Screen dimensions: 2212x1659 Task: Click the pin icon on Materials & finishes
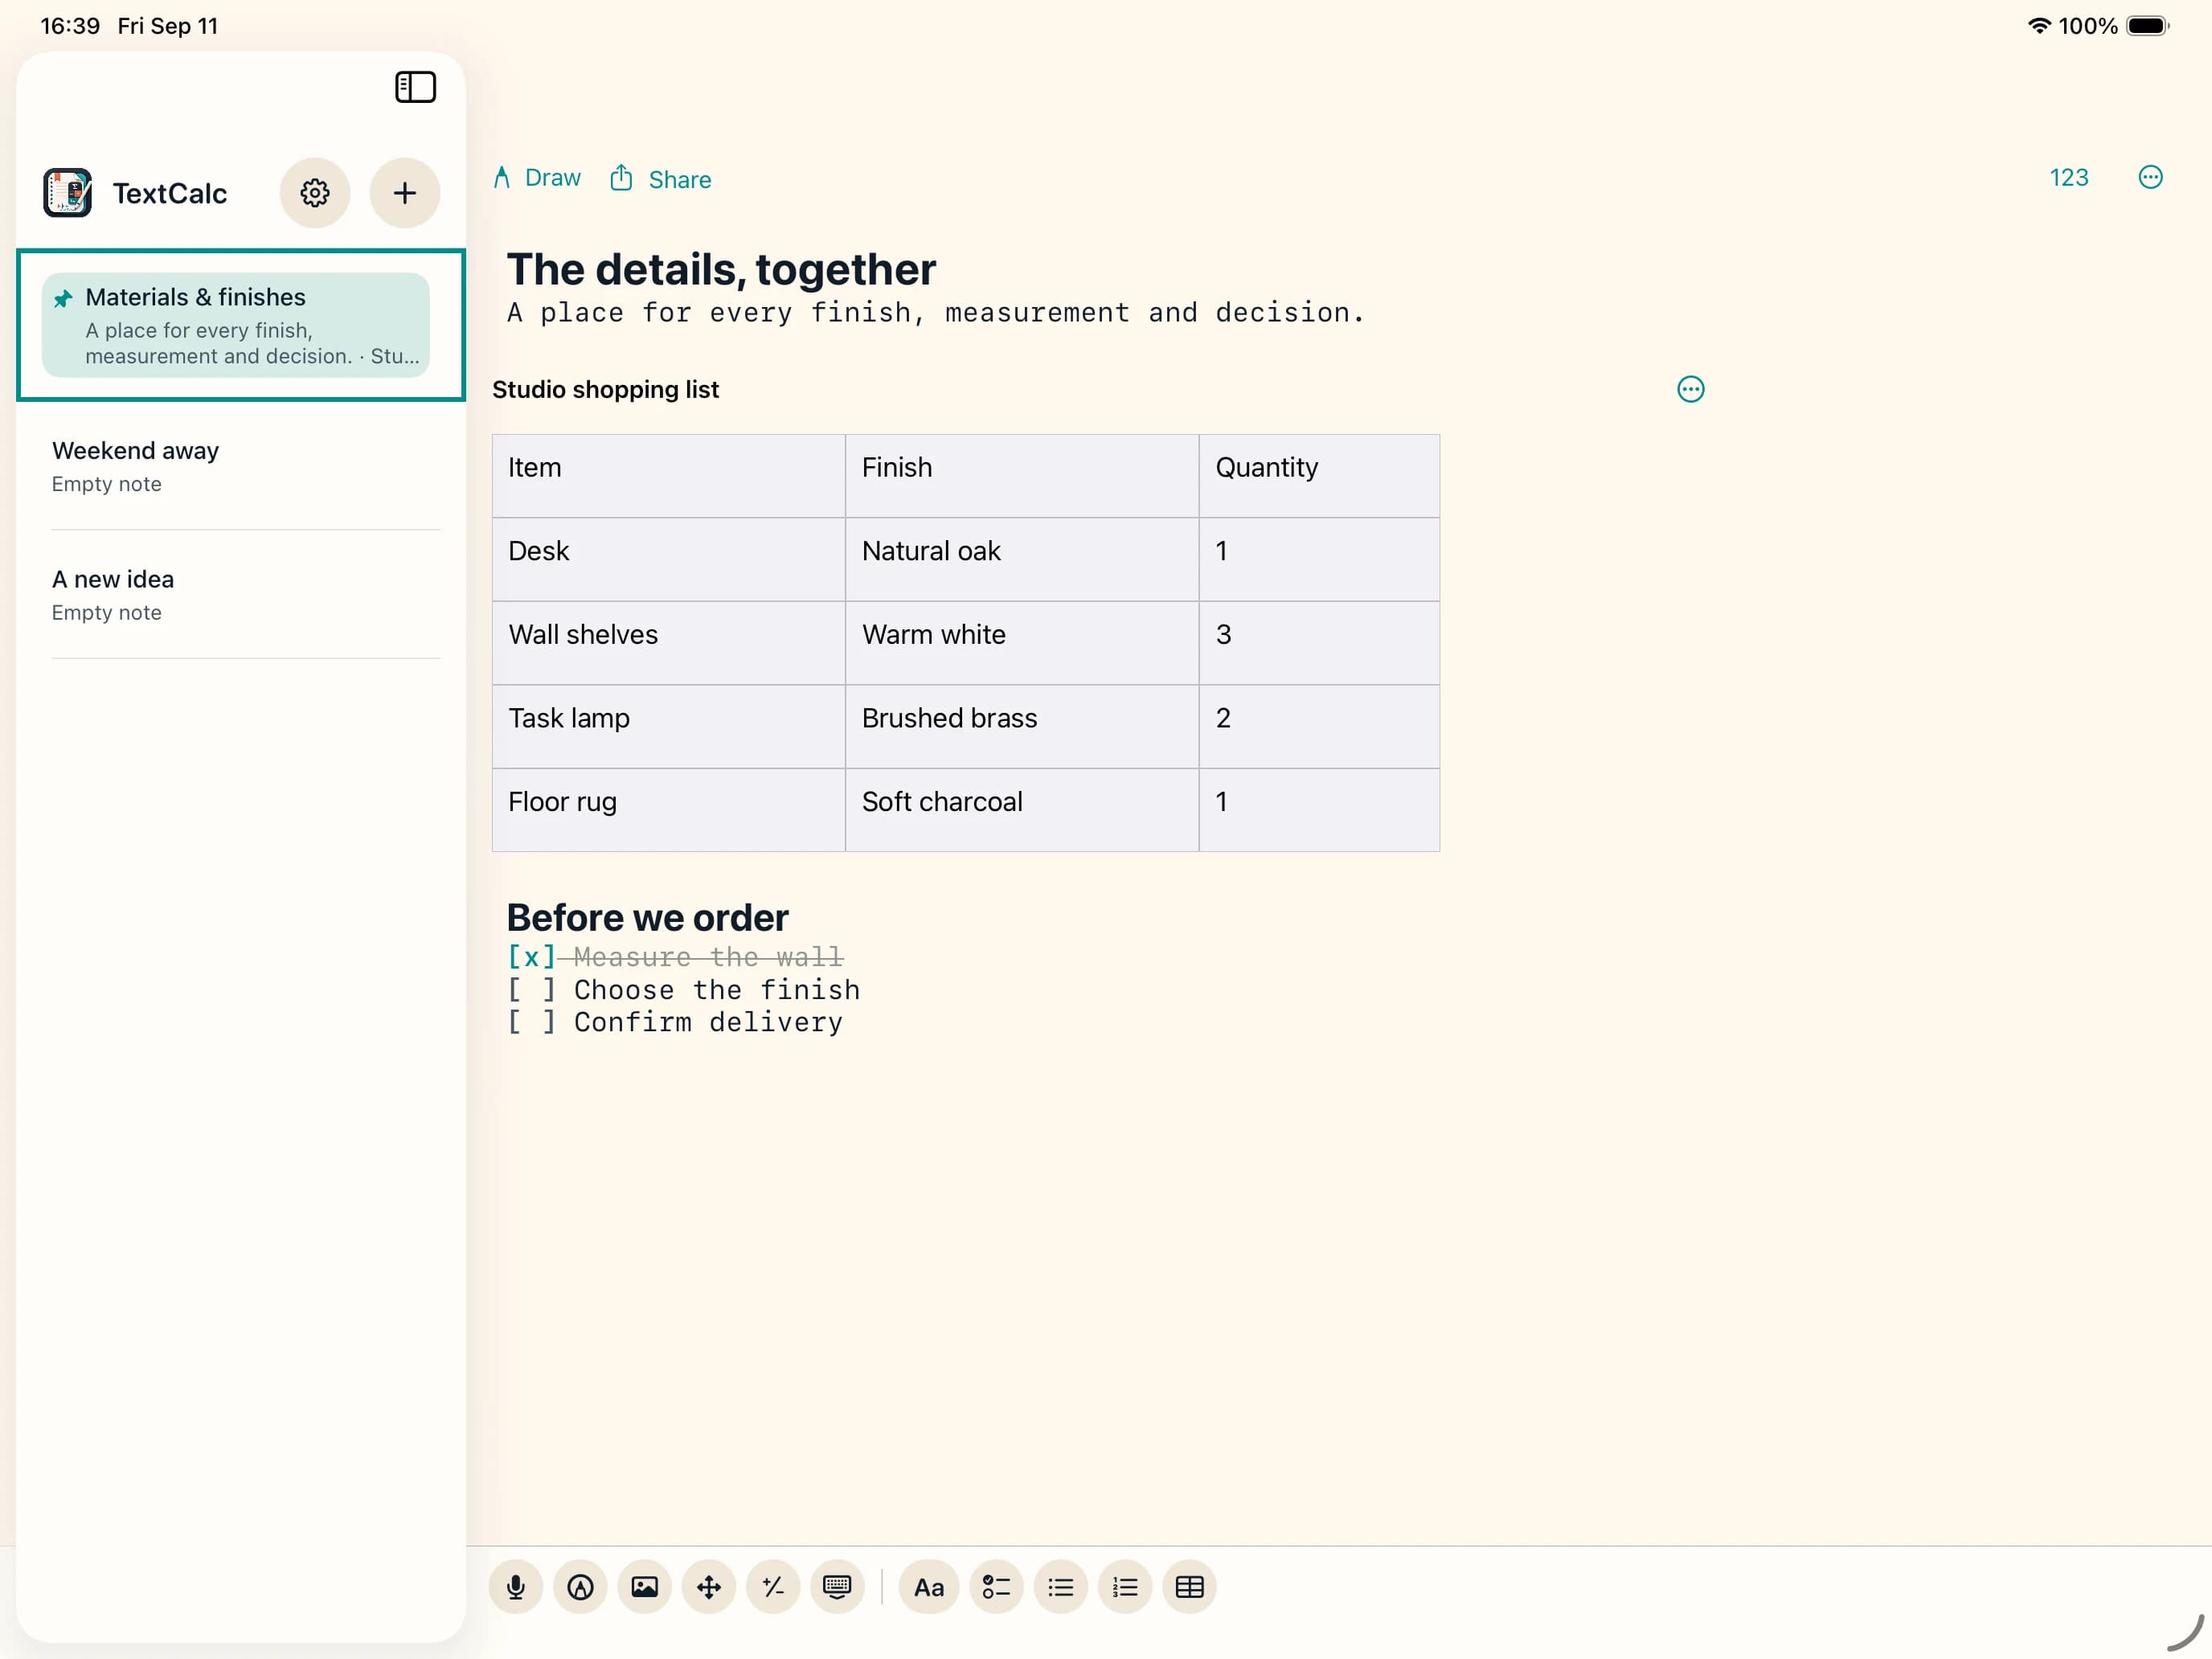click(x=63, y=298)
